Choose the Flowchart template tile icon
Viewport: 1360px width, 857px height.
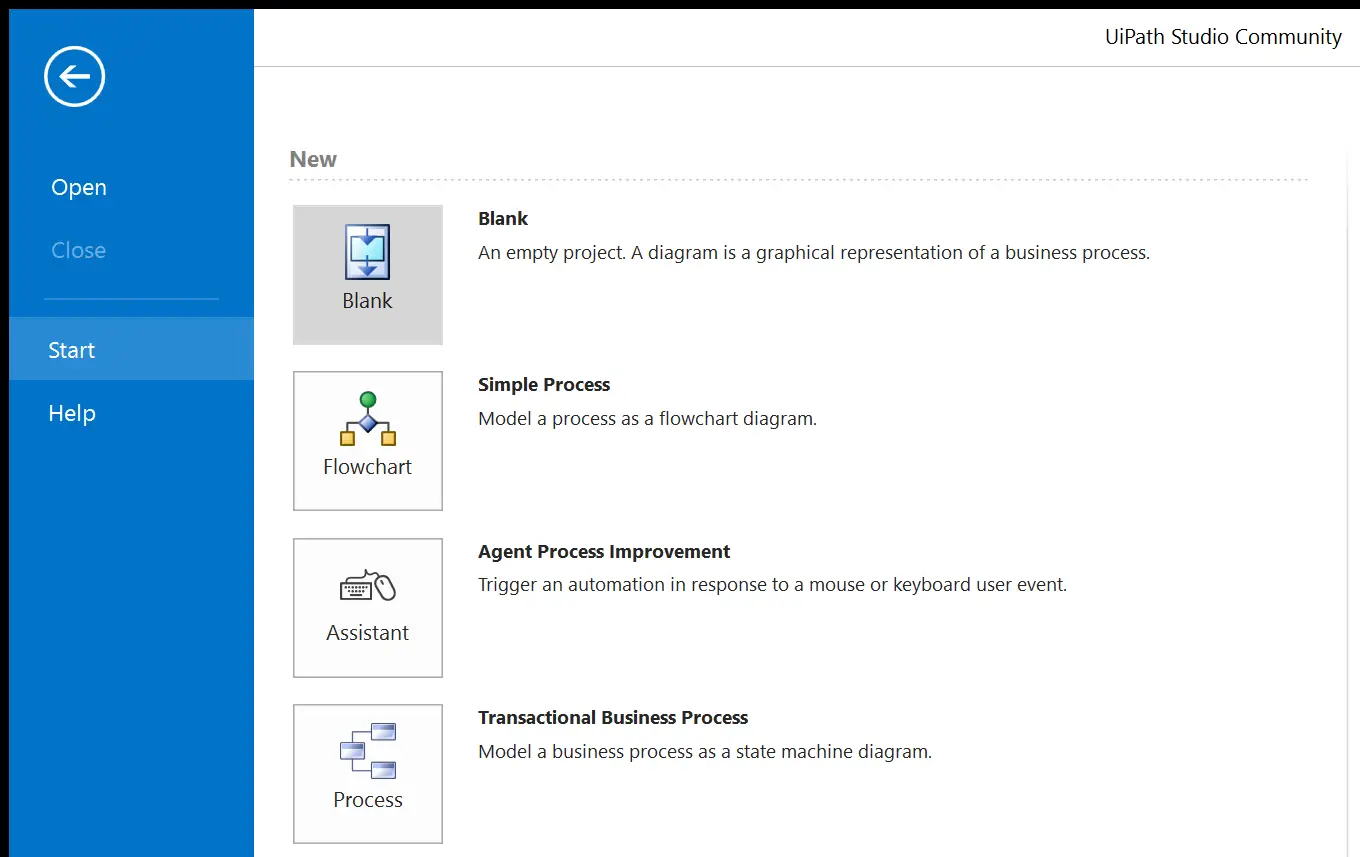tap(368, 441)
